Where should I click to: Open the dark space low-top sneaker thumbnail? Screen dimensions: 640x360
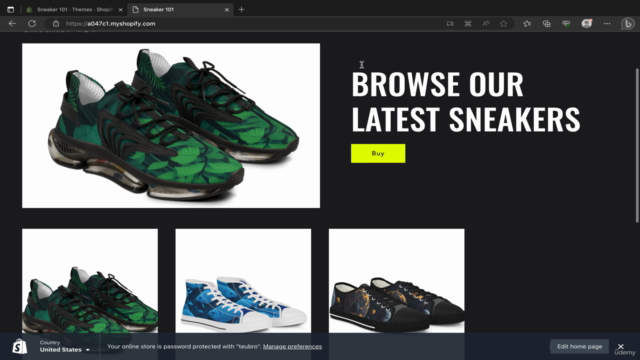[x=397, y=281]
